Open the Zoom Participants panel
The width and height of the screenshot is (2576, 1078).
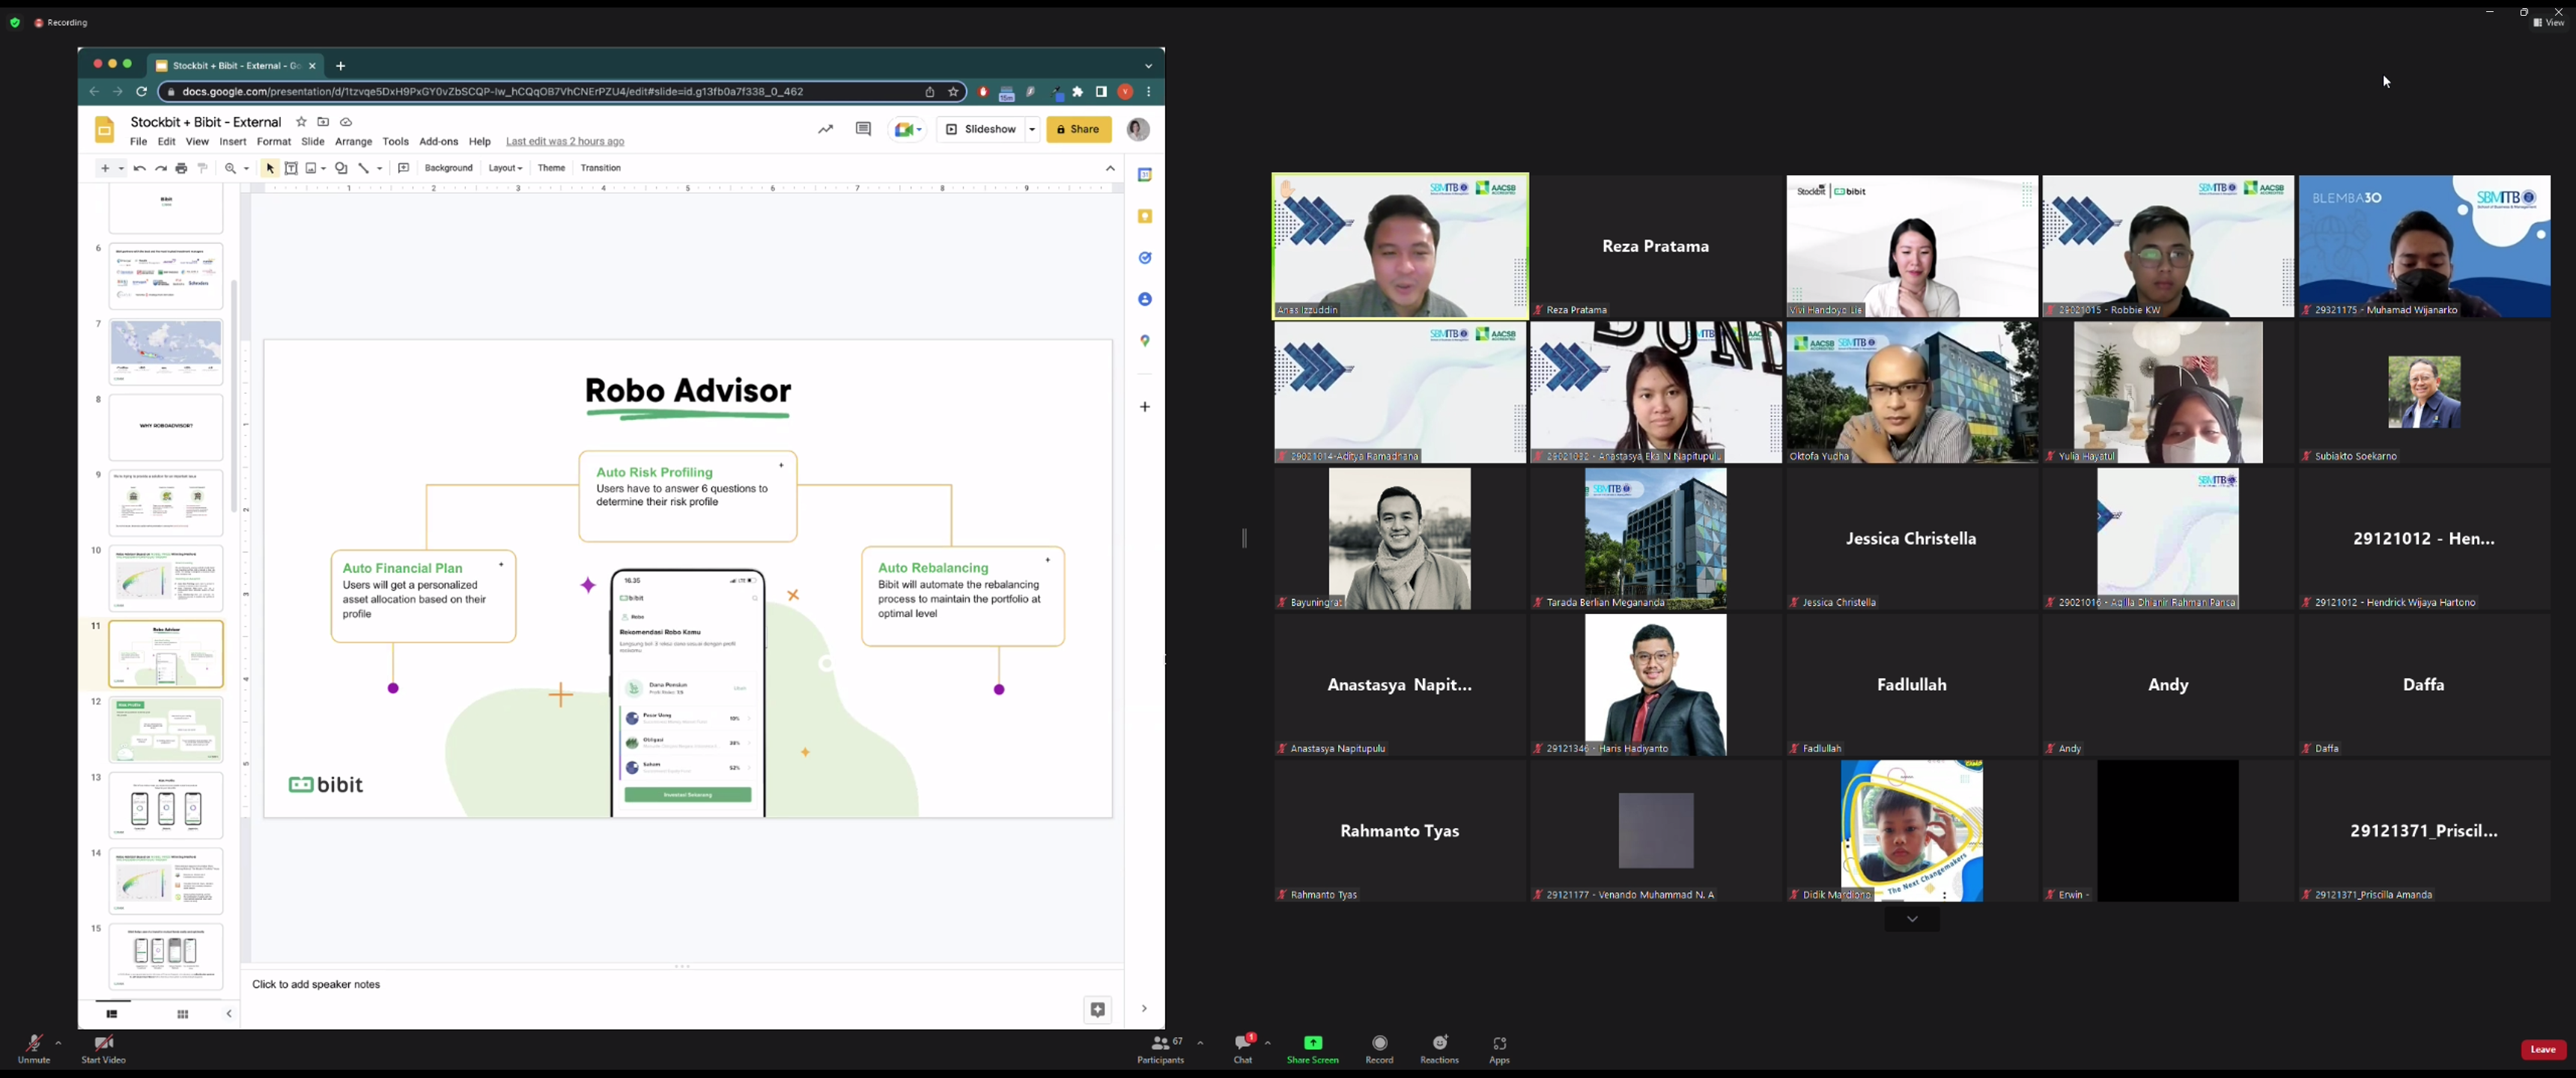point(1161,1049)
